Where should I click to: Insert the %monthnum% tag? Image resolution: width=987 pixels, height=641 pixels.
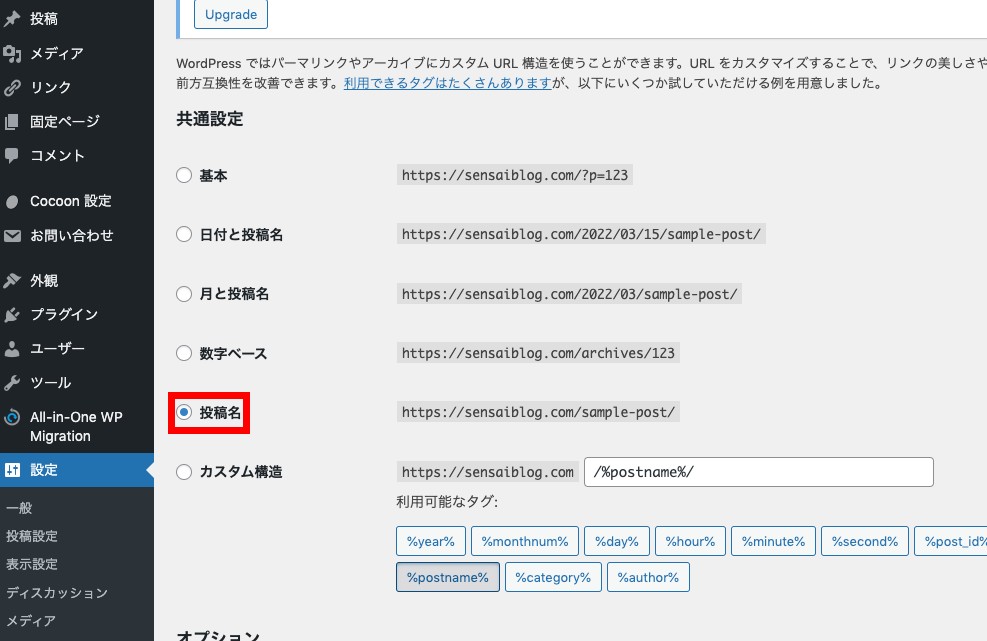coord(525,542)
